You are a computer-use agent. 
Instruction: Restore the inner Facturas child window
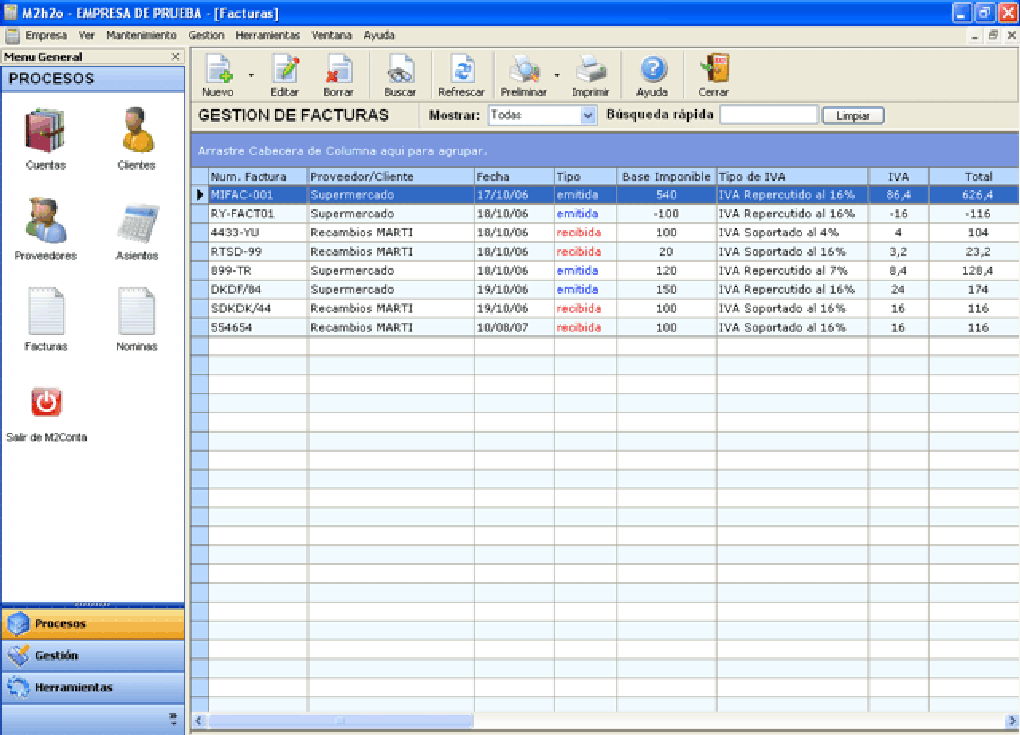coord(993,35)
